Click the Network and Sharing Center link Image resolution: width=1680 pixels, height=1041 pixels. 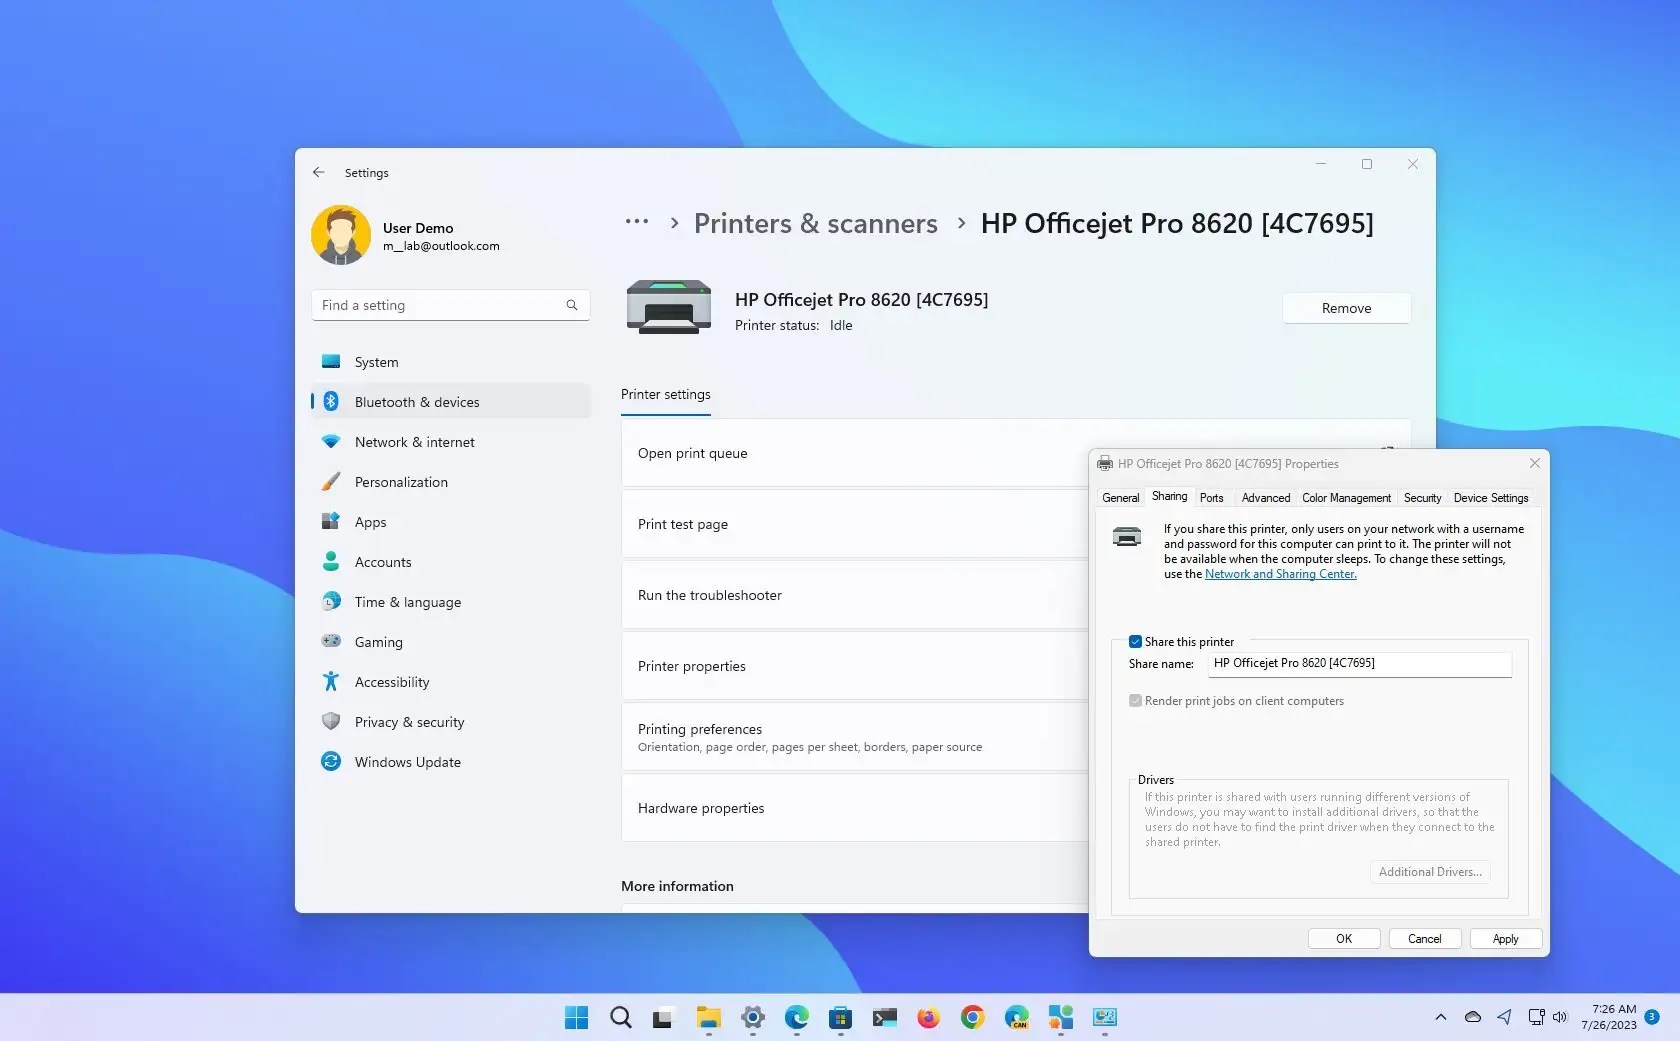tap(1280, 574)
